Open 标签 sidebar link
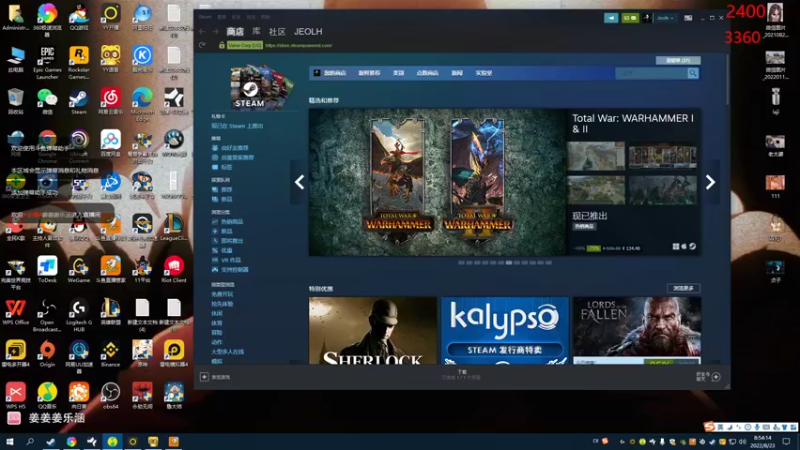Screen dimensions: 800x450 (x=227, y=167)
